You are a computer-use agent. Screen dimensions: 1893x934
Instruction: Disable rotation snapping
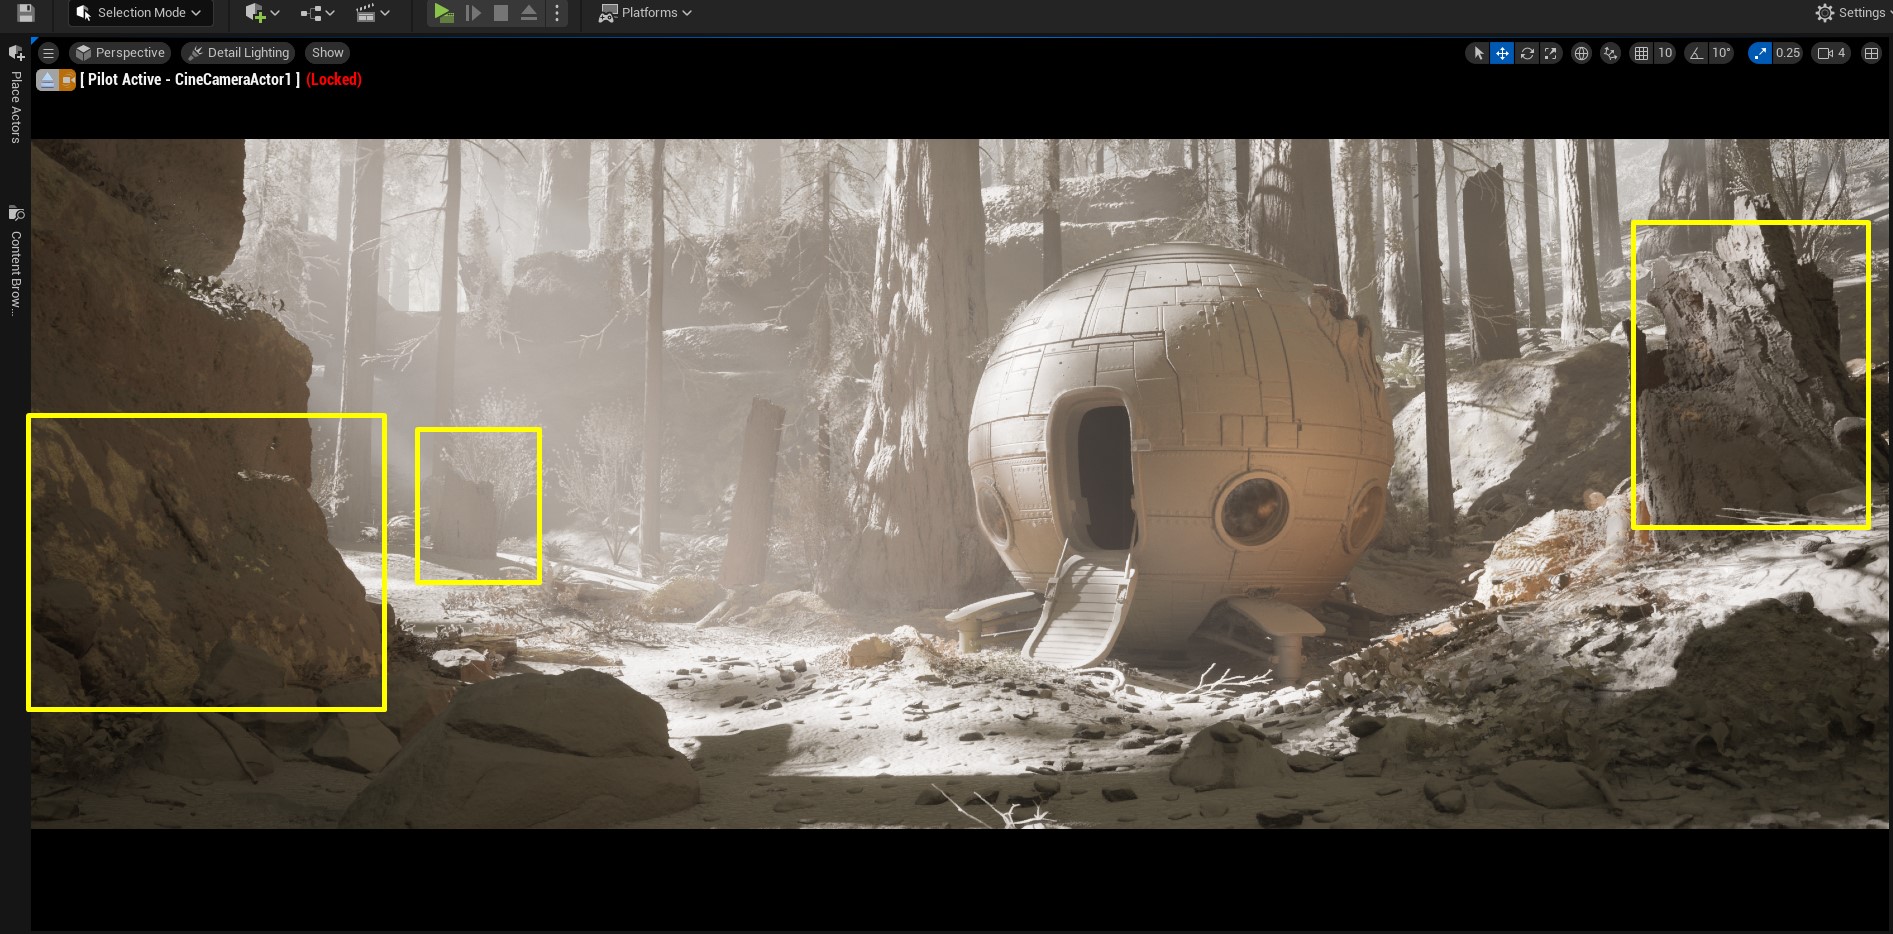[x=1695, y=53]
